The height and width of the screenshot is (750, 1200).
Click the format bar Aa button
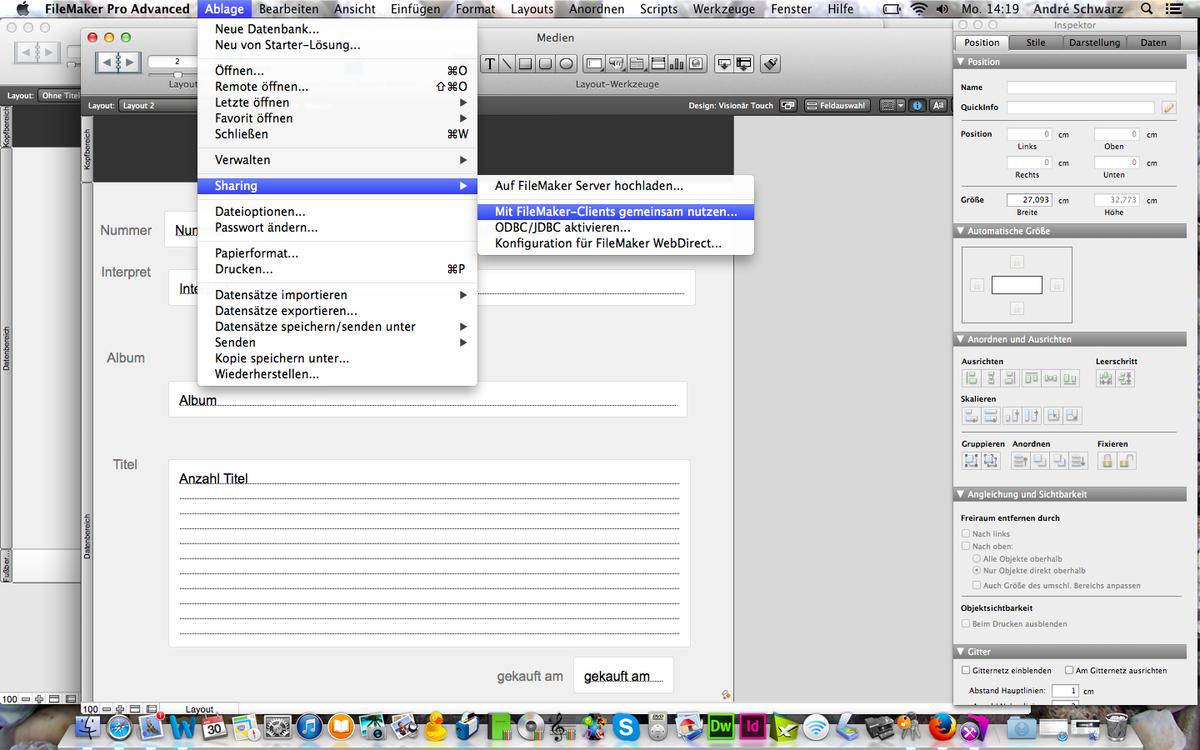pyautogui.click(x=939, y=105)
